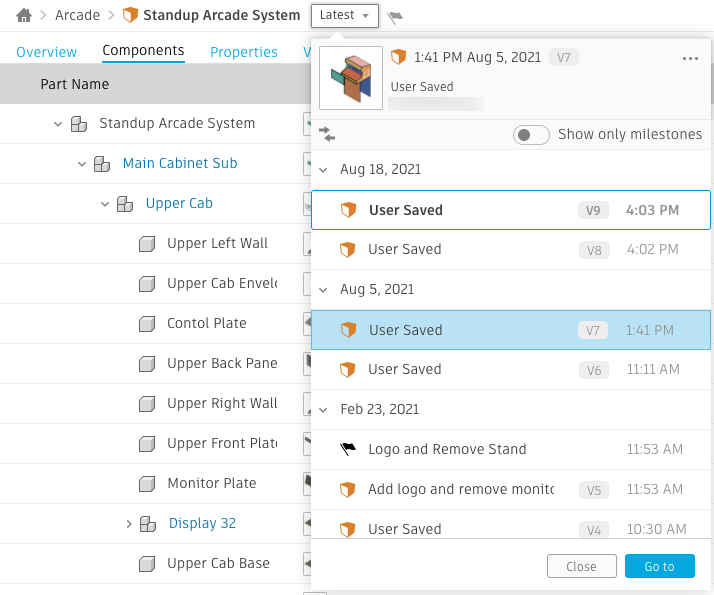Collapse the Aug 18, 2021 group
This screenshot has height=595, width=714.
pos(324,170)
